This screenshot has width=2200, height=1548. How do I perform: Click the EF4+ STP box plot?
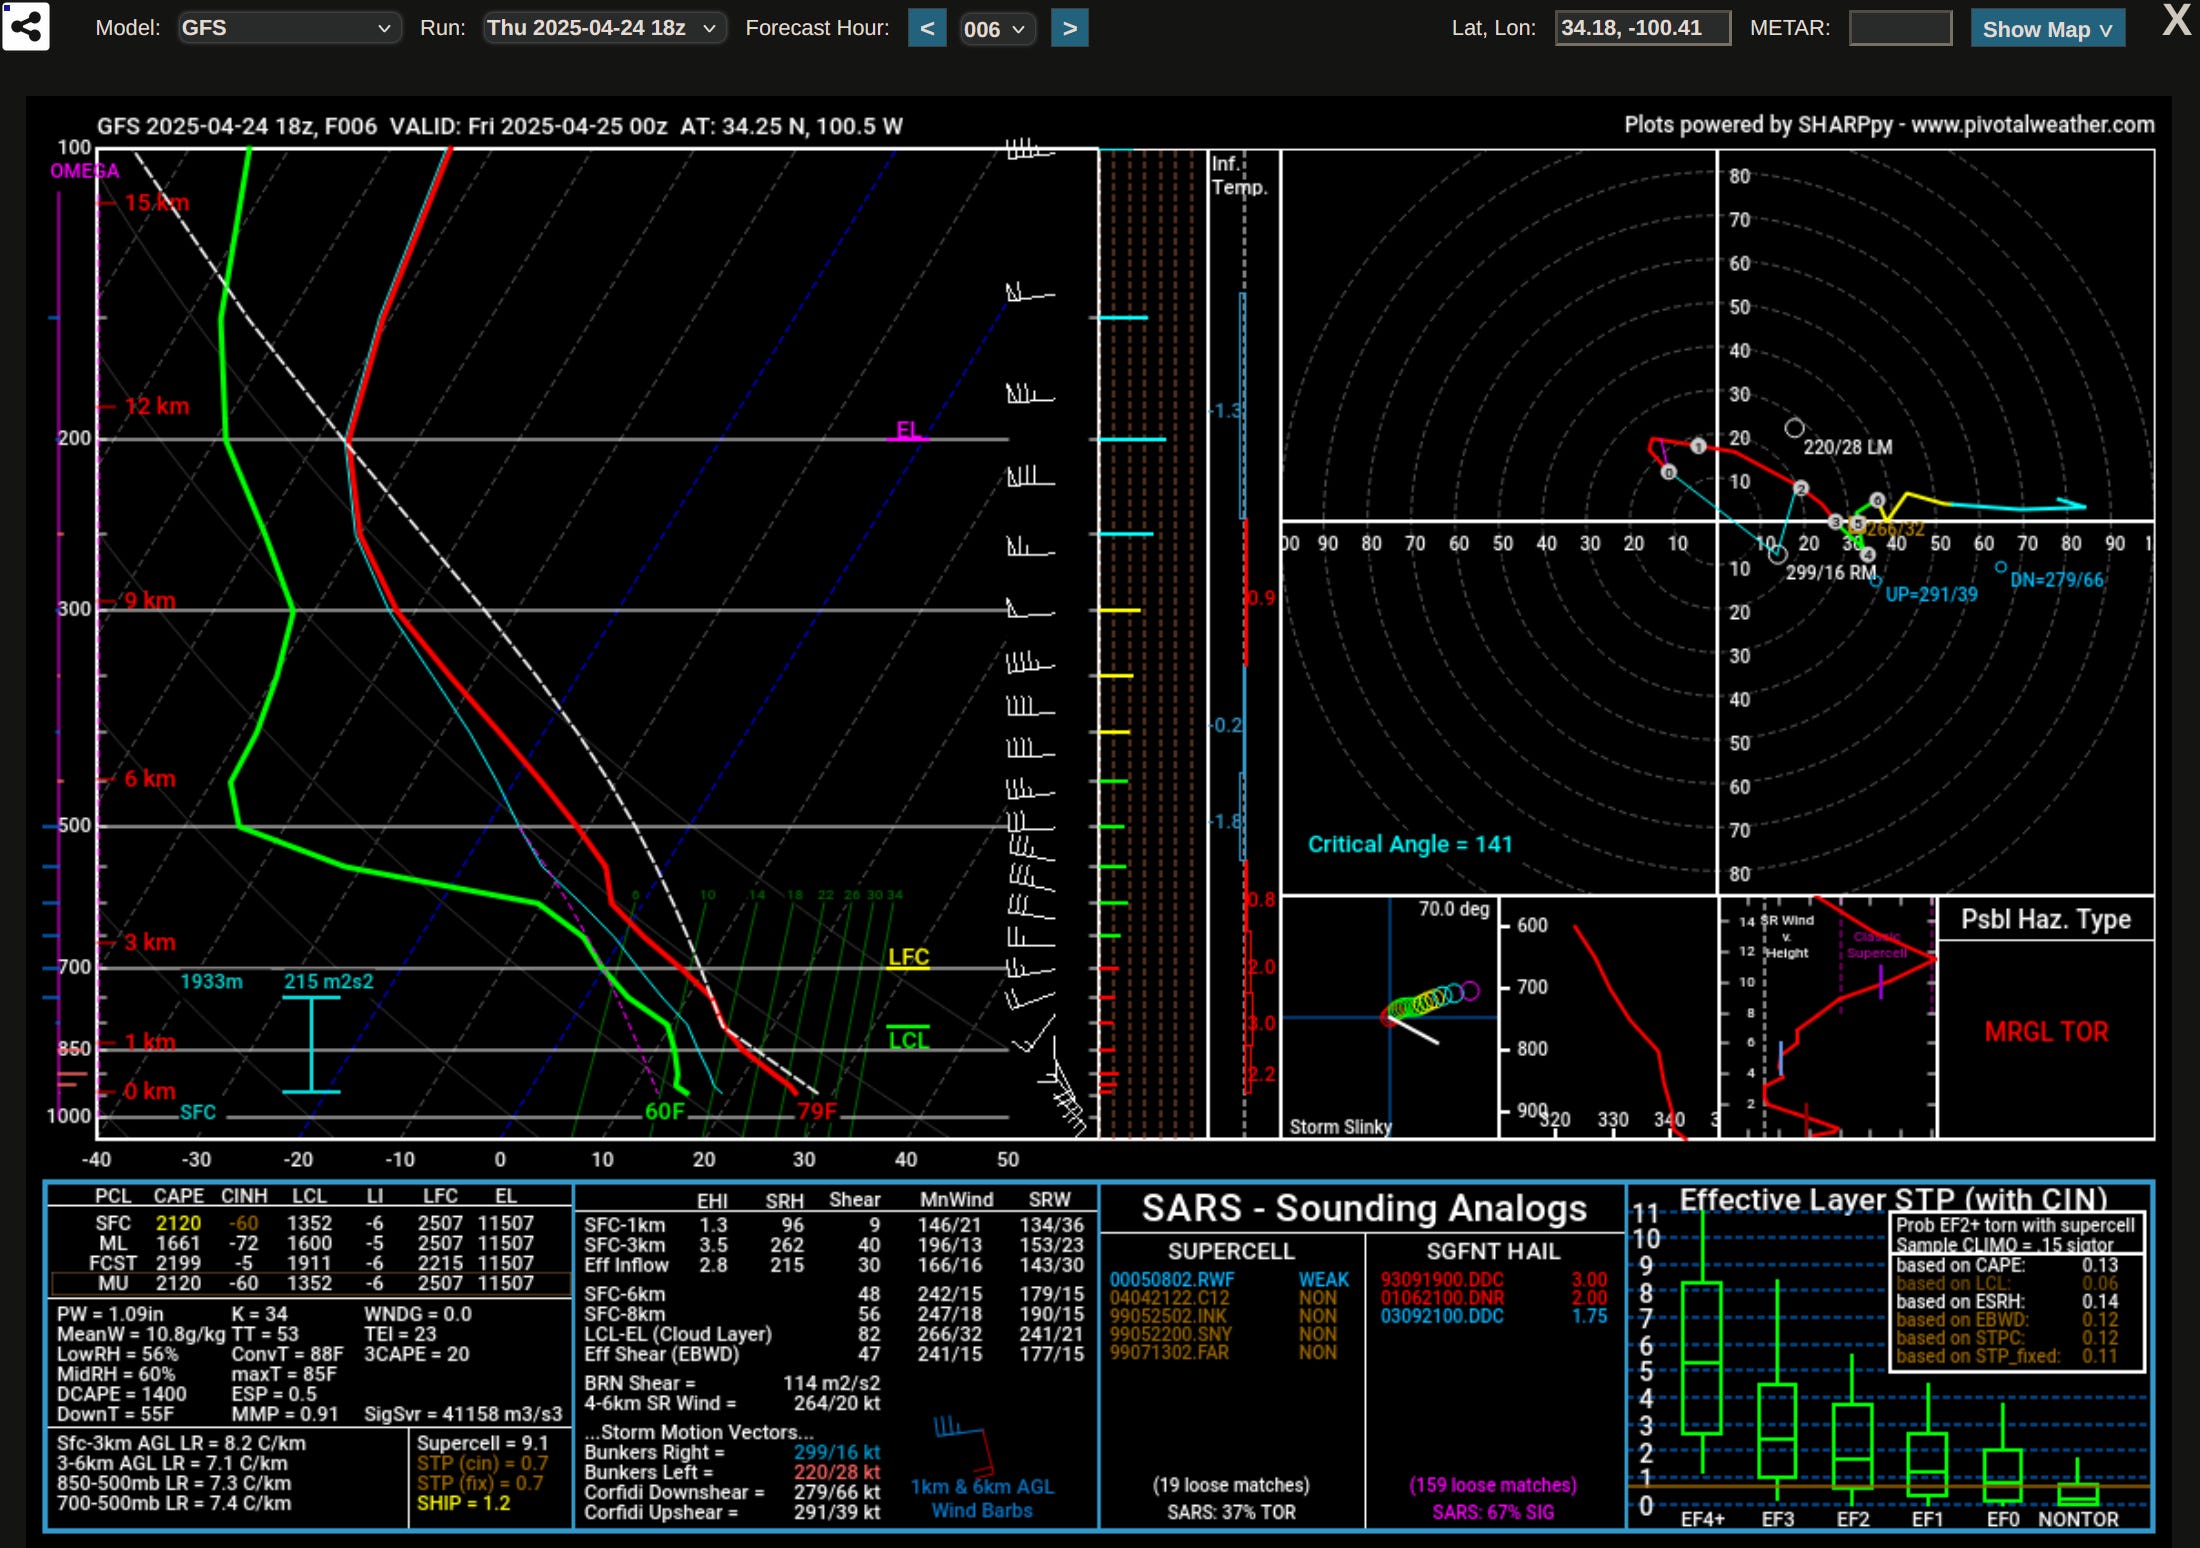(1701, 1360)
